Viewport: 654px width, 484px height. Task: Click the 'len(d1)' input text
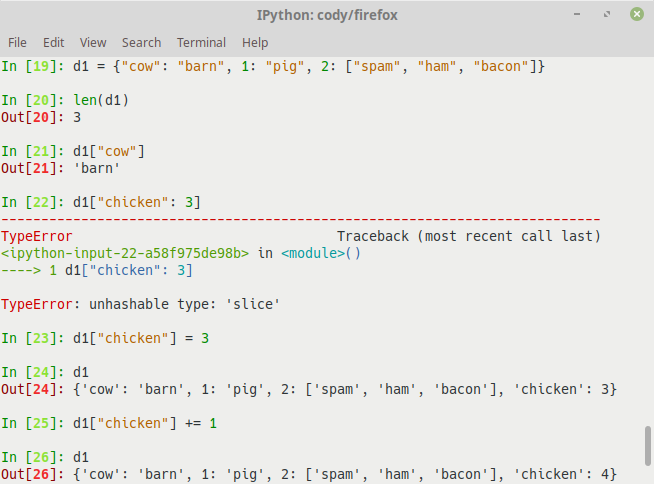tap(101, 100)
